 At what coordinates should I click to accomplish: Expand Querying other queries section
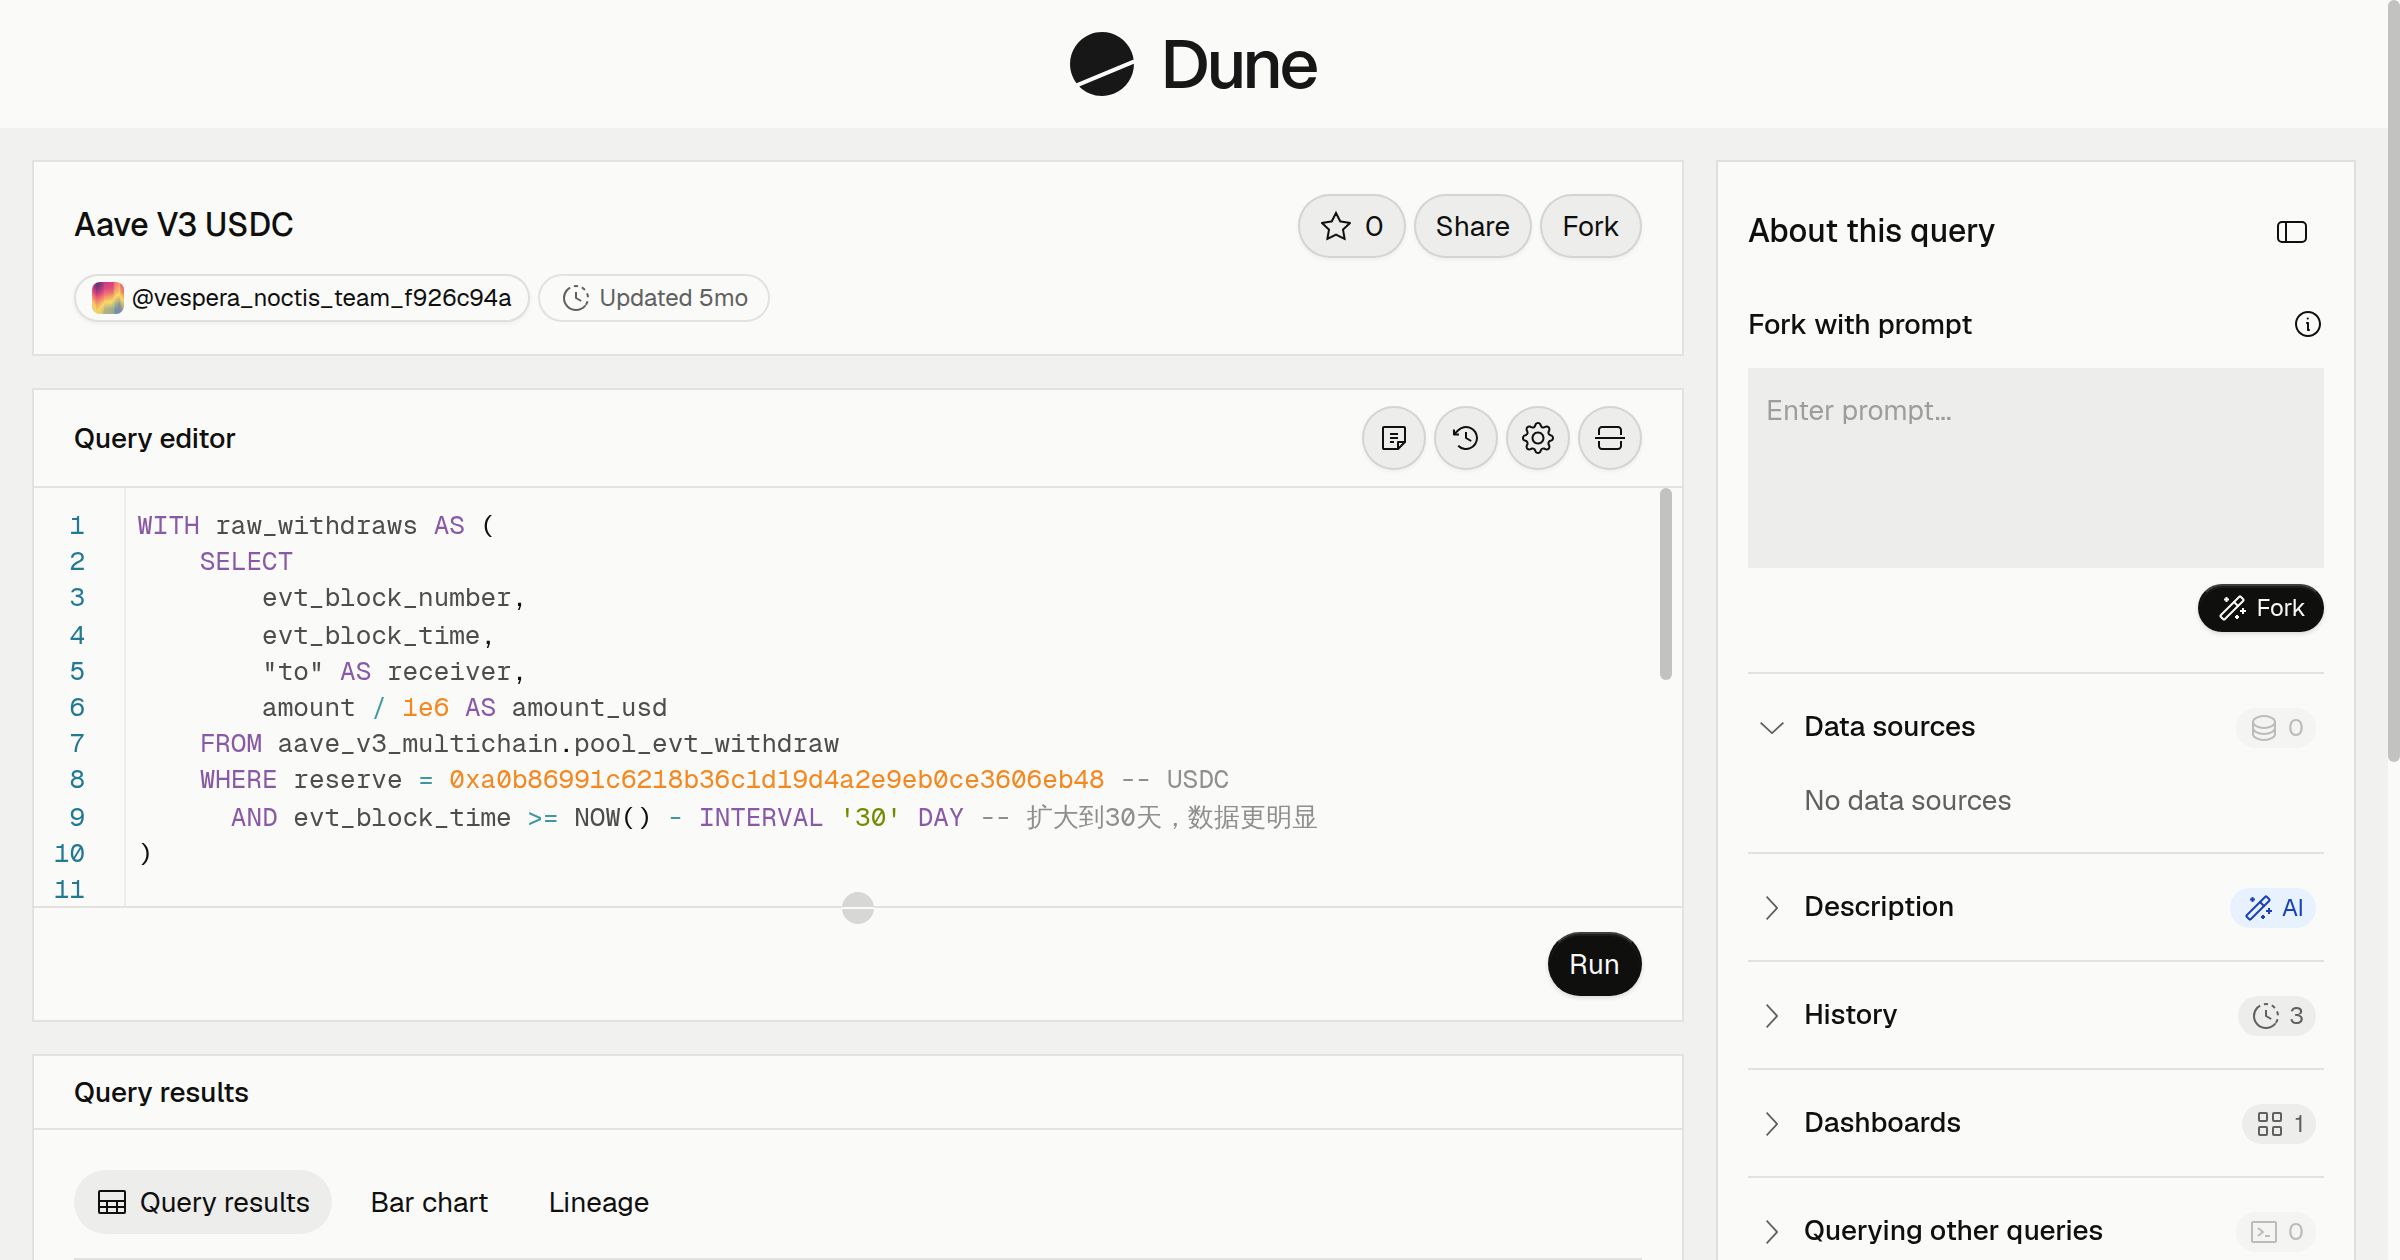point(1771,1231)
